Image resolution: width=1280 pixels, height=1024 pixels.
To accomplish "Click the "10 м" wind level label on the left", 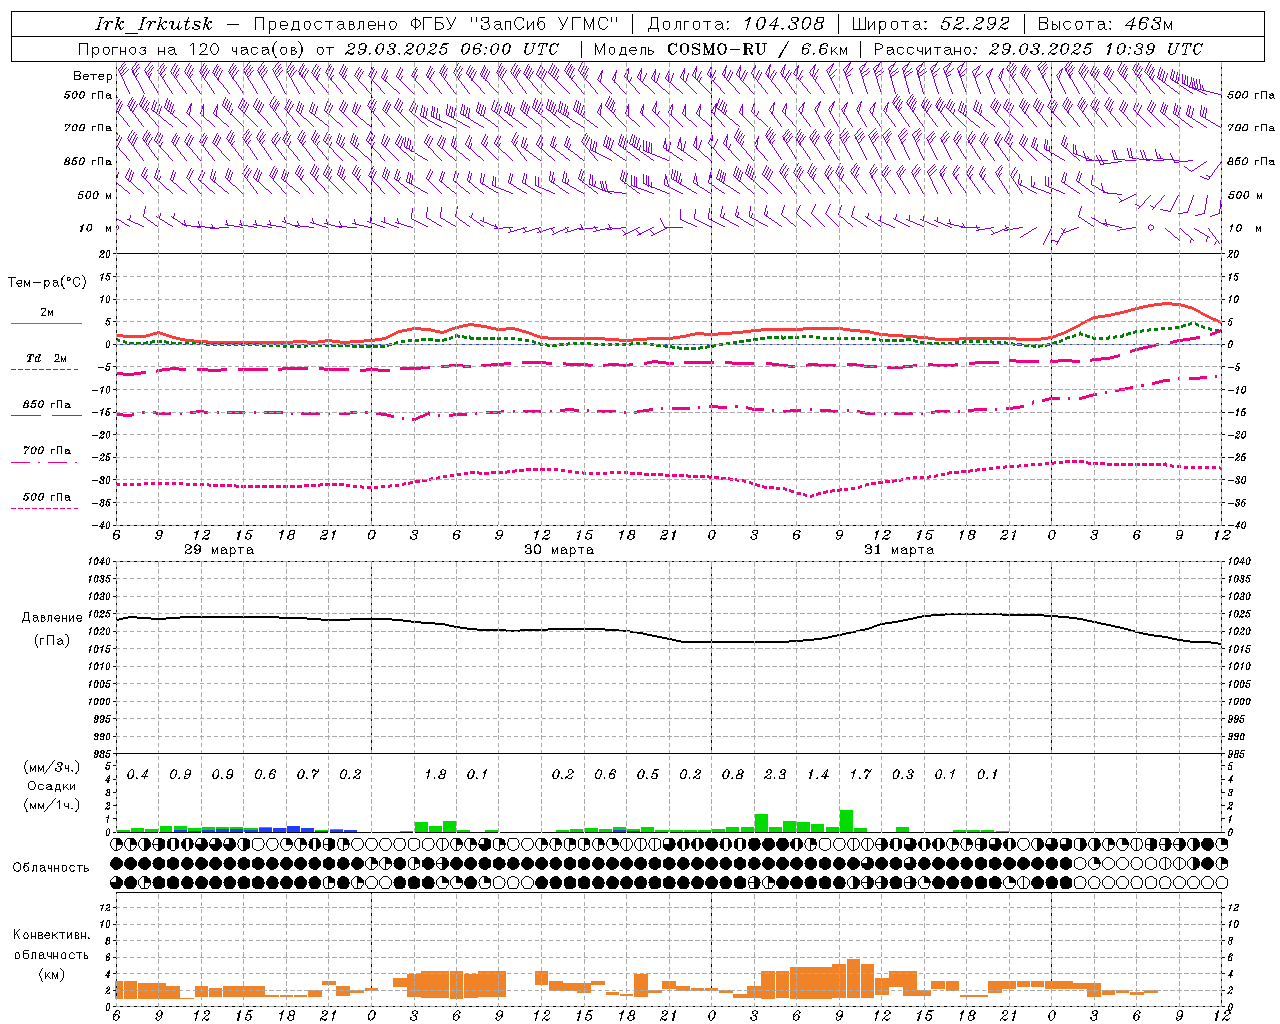I will coord(96,228).
